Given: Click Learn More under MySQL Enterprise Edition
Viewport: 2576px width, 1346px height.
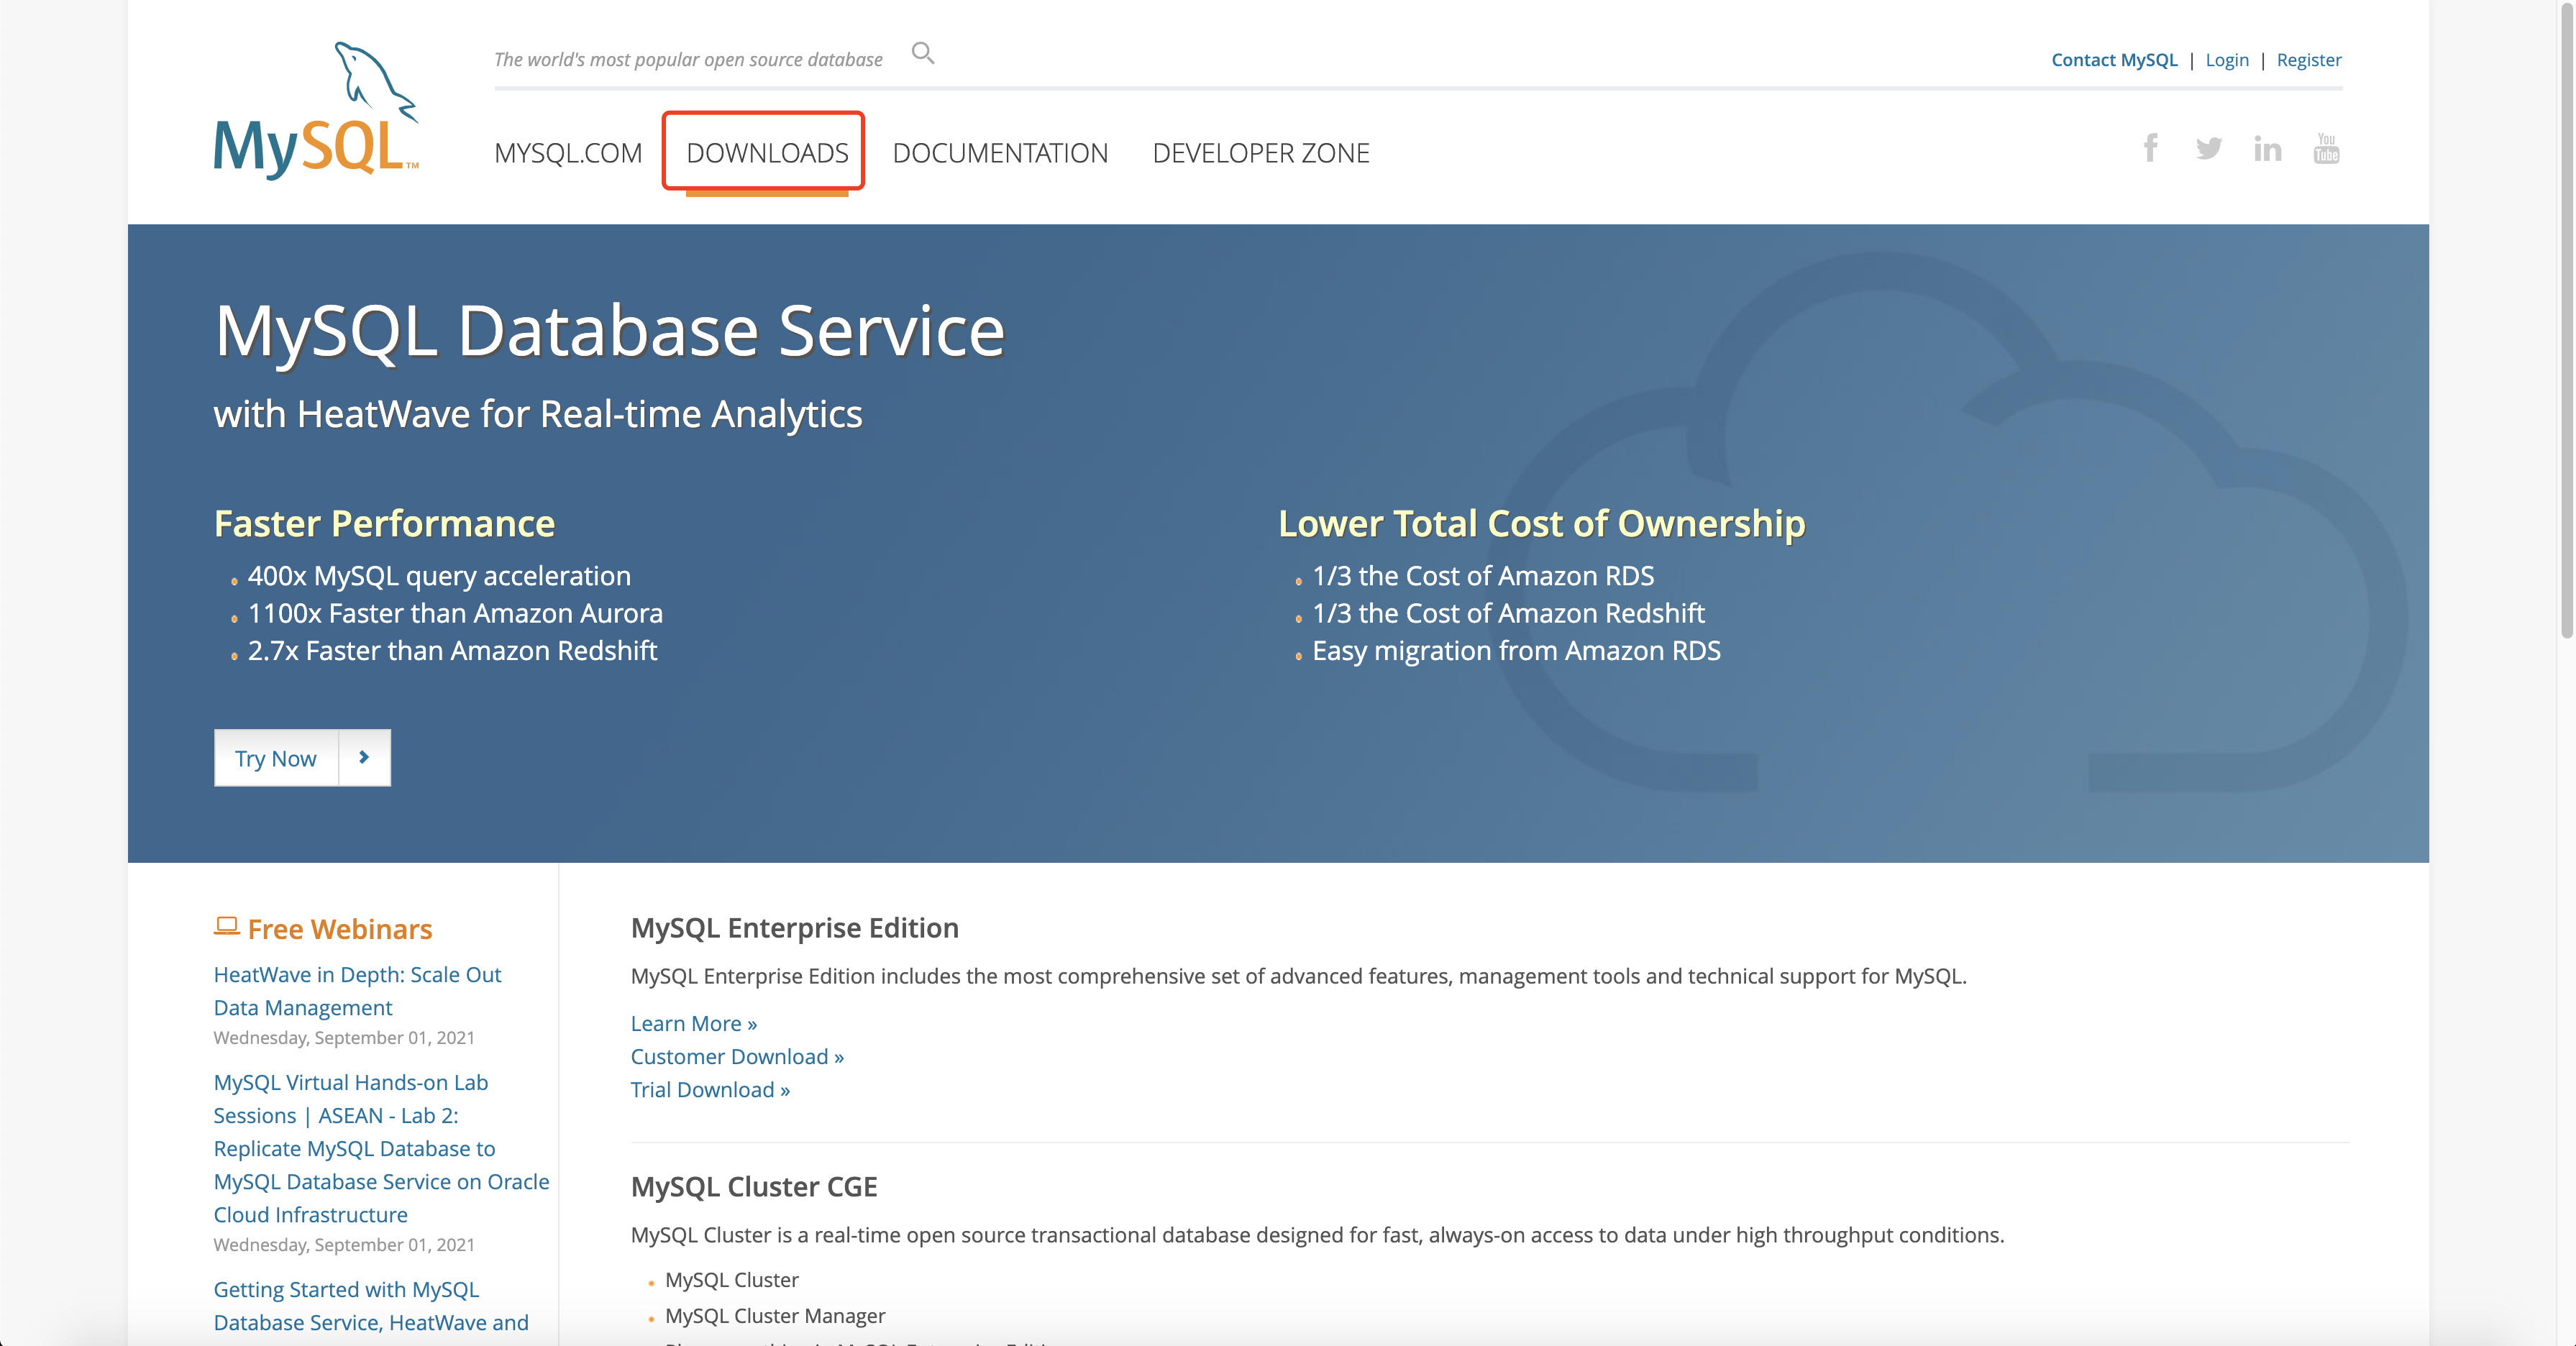Looking at the screenshot, I should 693,1023.
